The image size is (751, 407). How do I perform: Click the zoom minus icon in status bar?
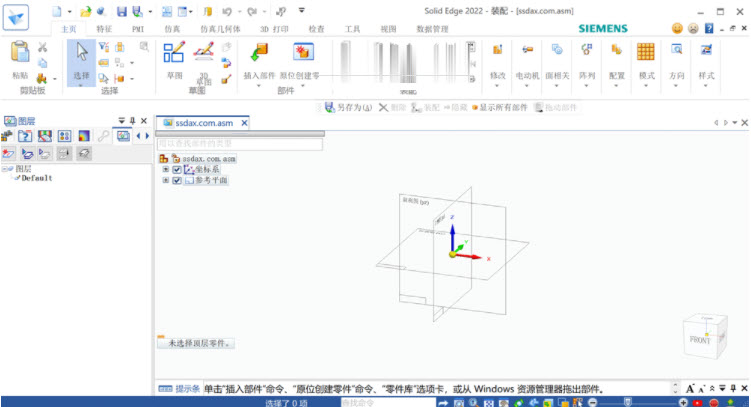[592, 402]
